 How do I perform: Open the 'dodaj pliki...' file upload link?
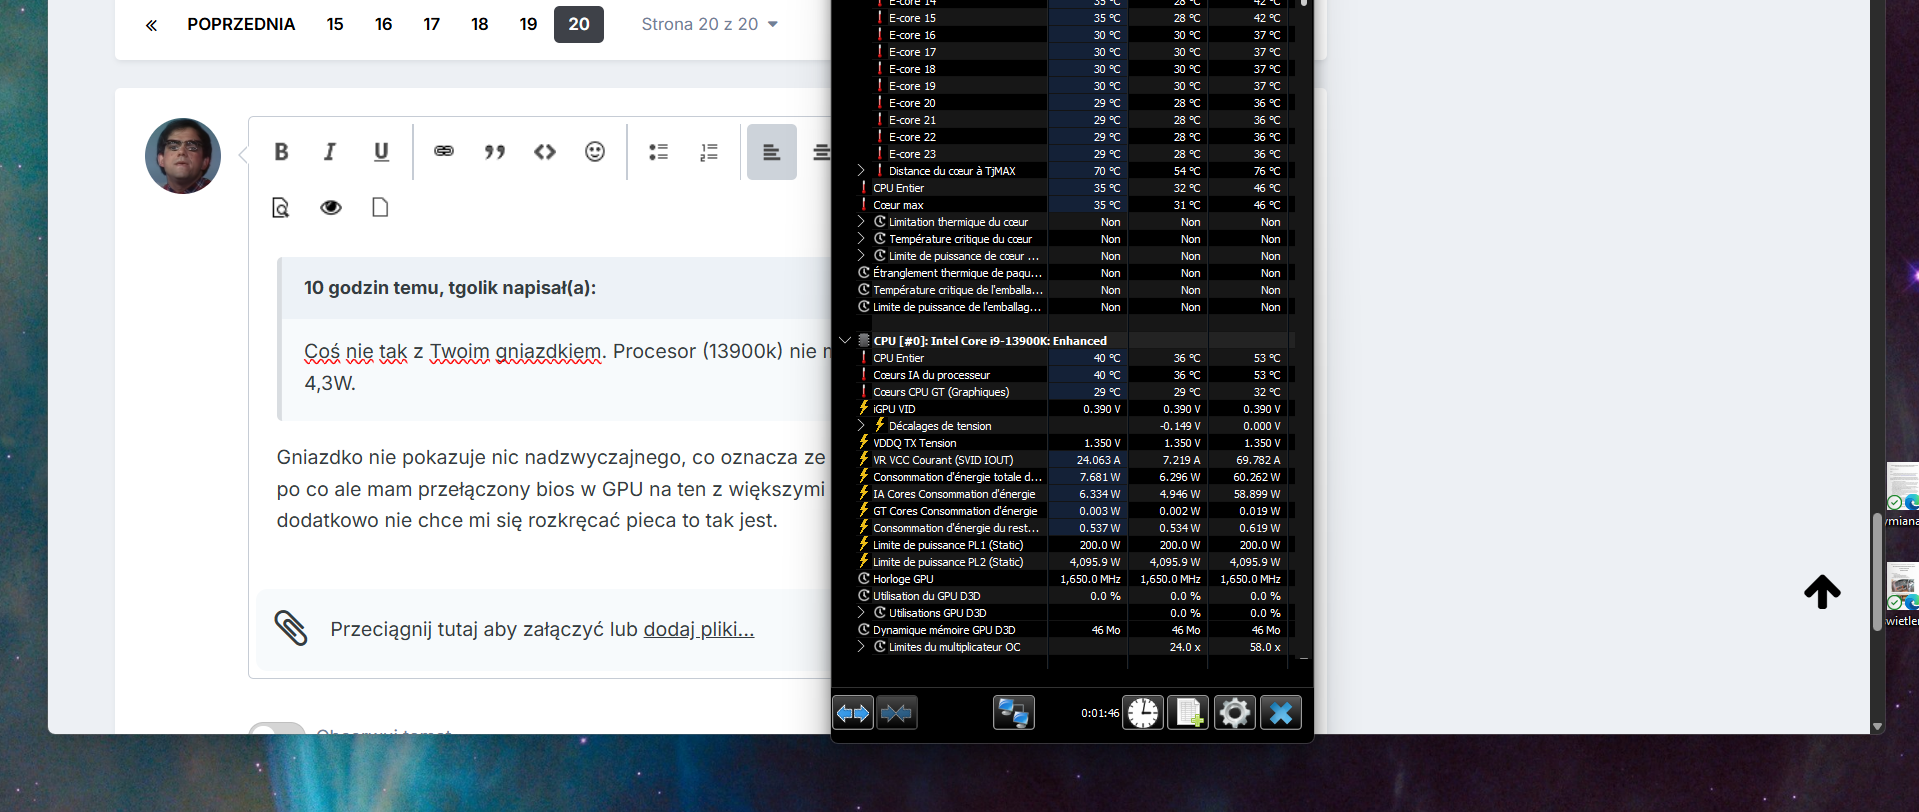click(x=699, y=629)
